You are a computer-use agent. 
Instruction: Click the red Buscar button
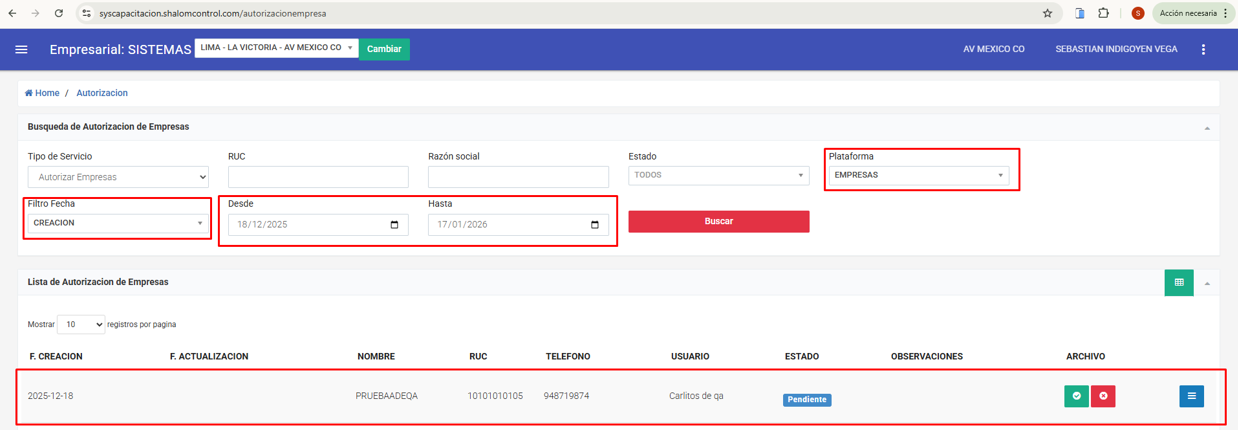pyautogui.click(x=718, y=221)
